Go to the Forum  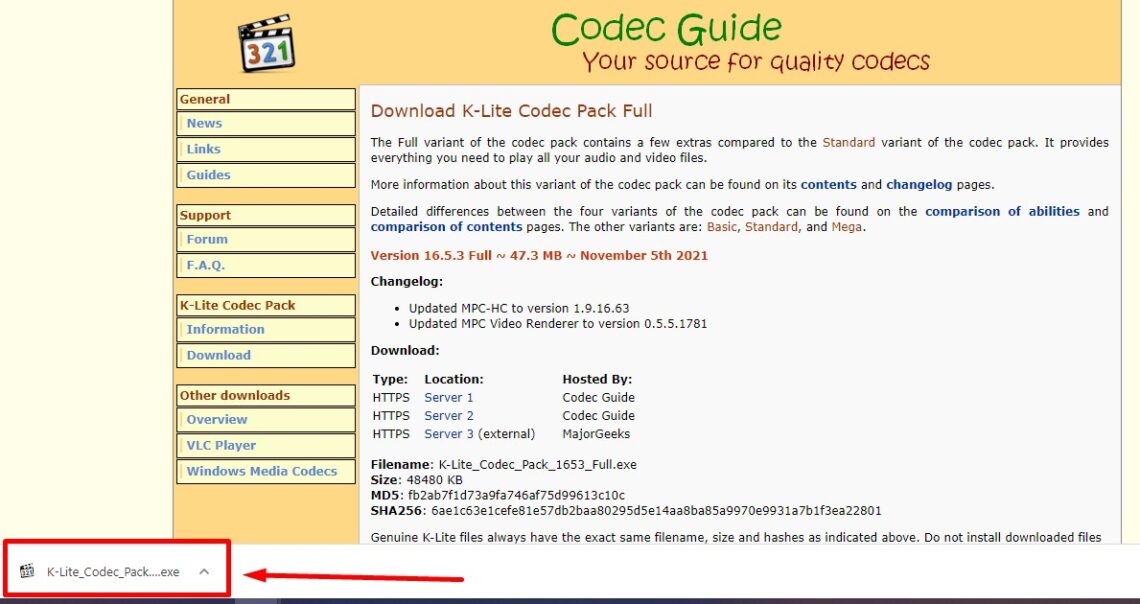[x=206, y=239]
